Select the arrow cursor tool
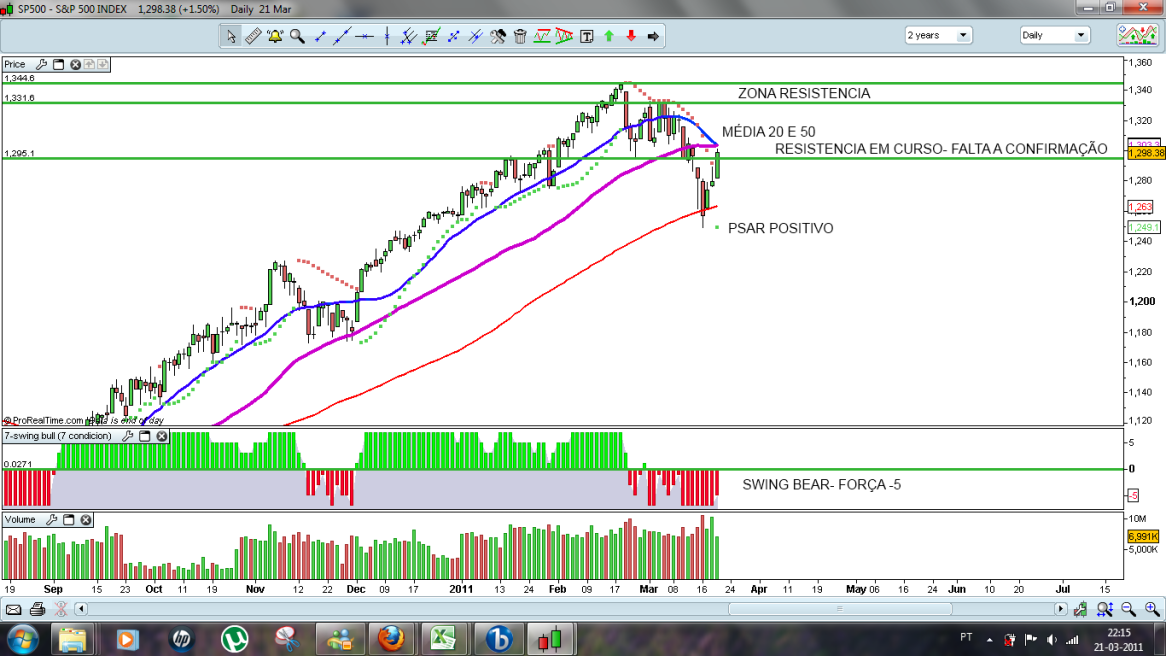 tap(231, 36)
